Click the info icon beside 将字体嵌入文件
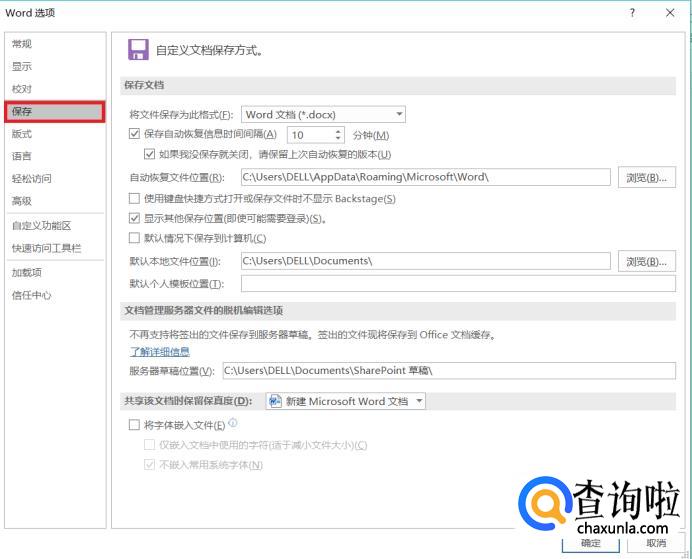Image resolution: width=692 pixels, height=559 pixels. tap(233, 423)
